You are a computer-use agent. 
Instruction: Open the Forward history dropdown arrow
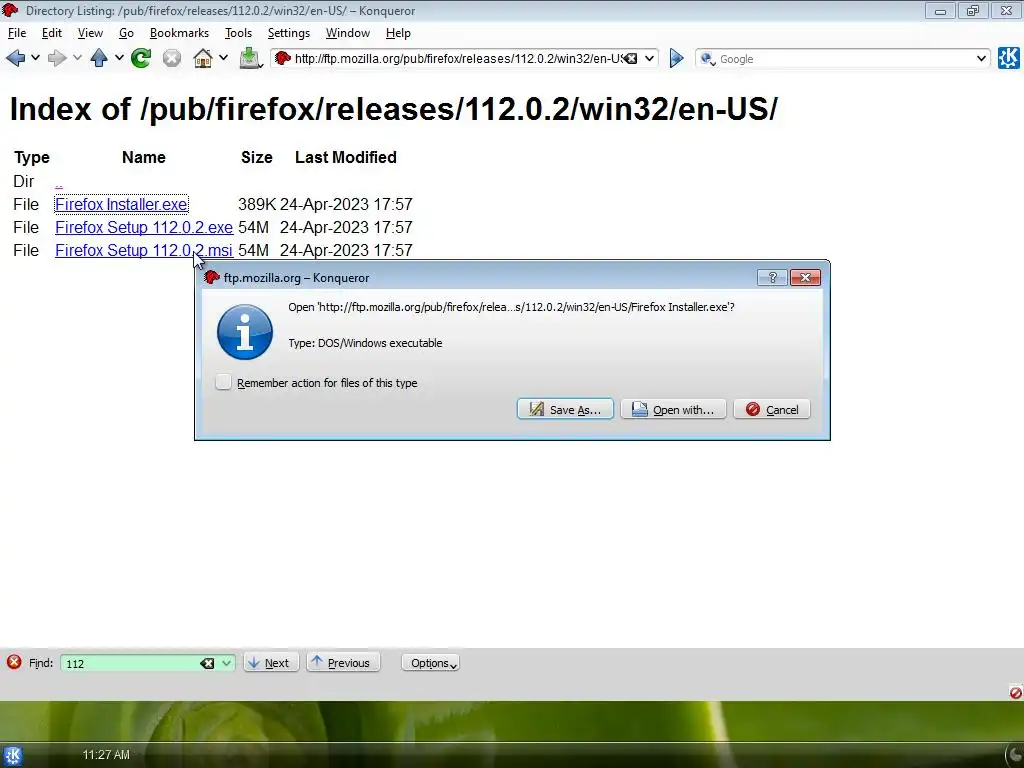pyautogui.click(x=77, y=58)
